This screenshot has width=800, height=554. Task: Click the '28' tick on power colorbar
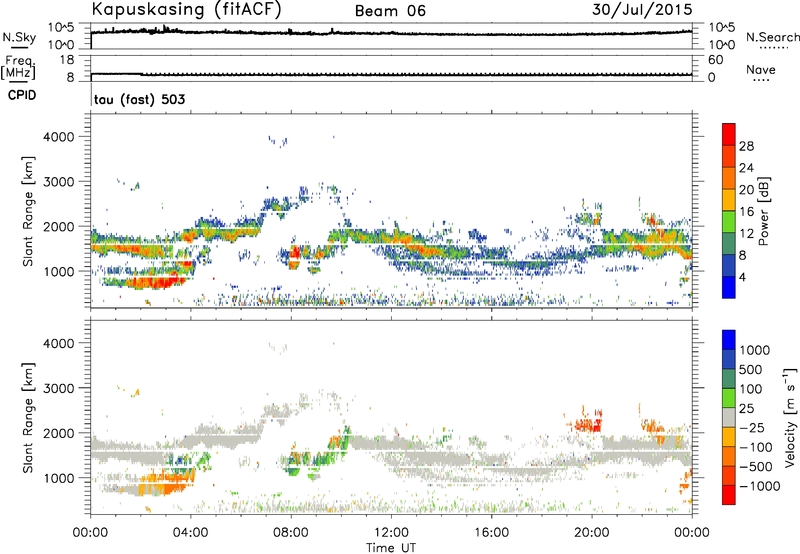click(746, 146)
